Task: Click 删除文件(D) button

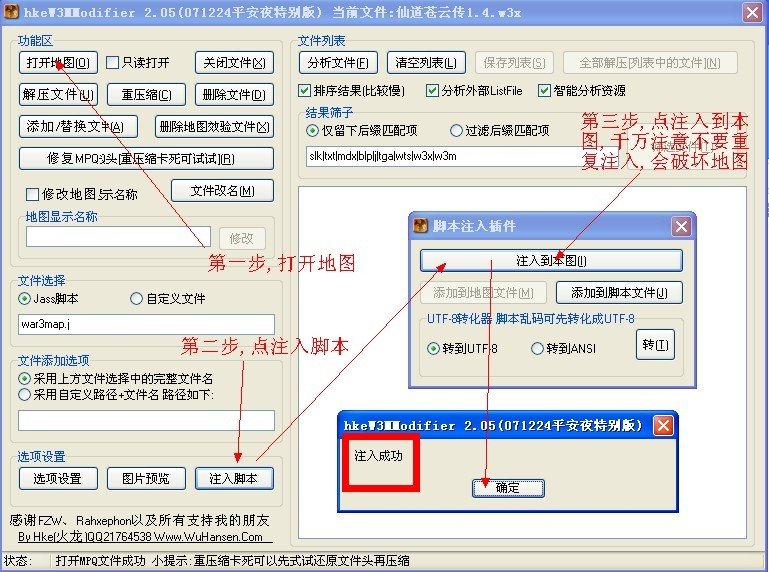Action: click(234, 94)
